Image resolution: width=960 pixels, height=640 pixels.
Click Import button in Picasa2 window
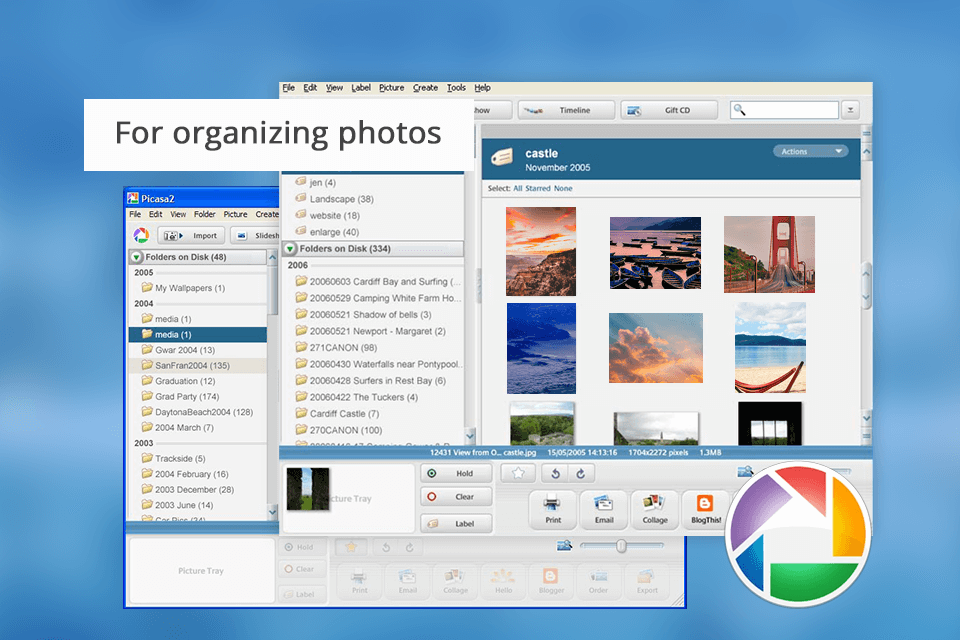point(191,235)
